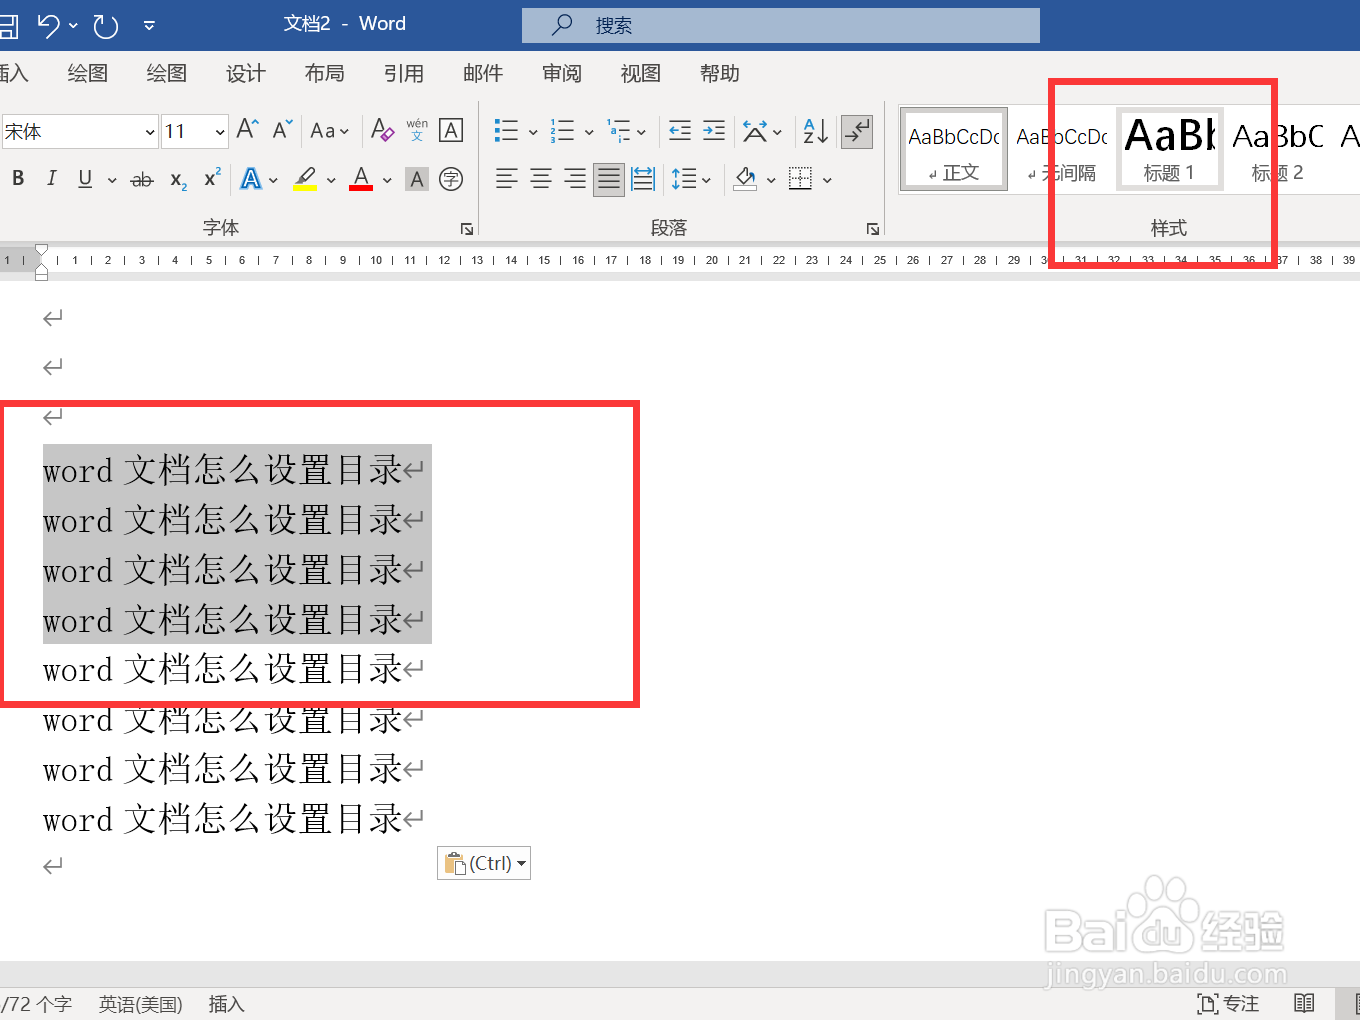This screenshot has width=1360, height=1020.
Task: Open font dialog launcher
Action: pyautogui.click(x=467, y=229)
